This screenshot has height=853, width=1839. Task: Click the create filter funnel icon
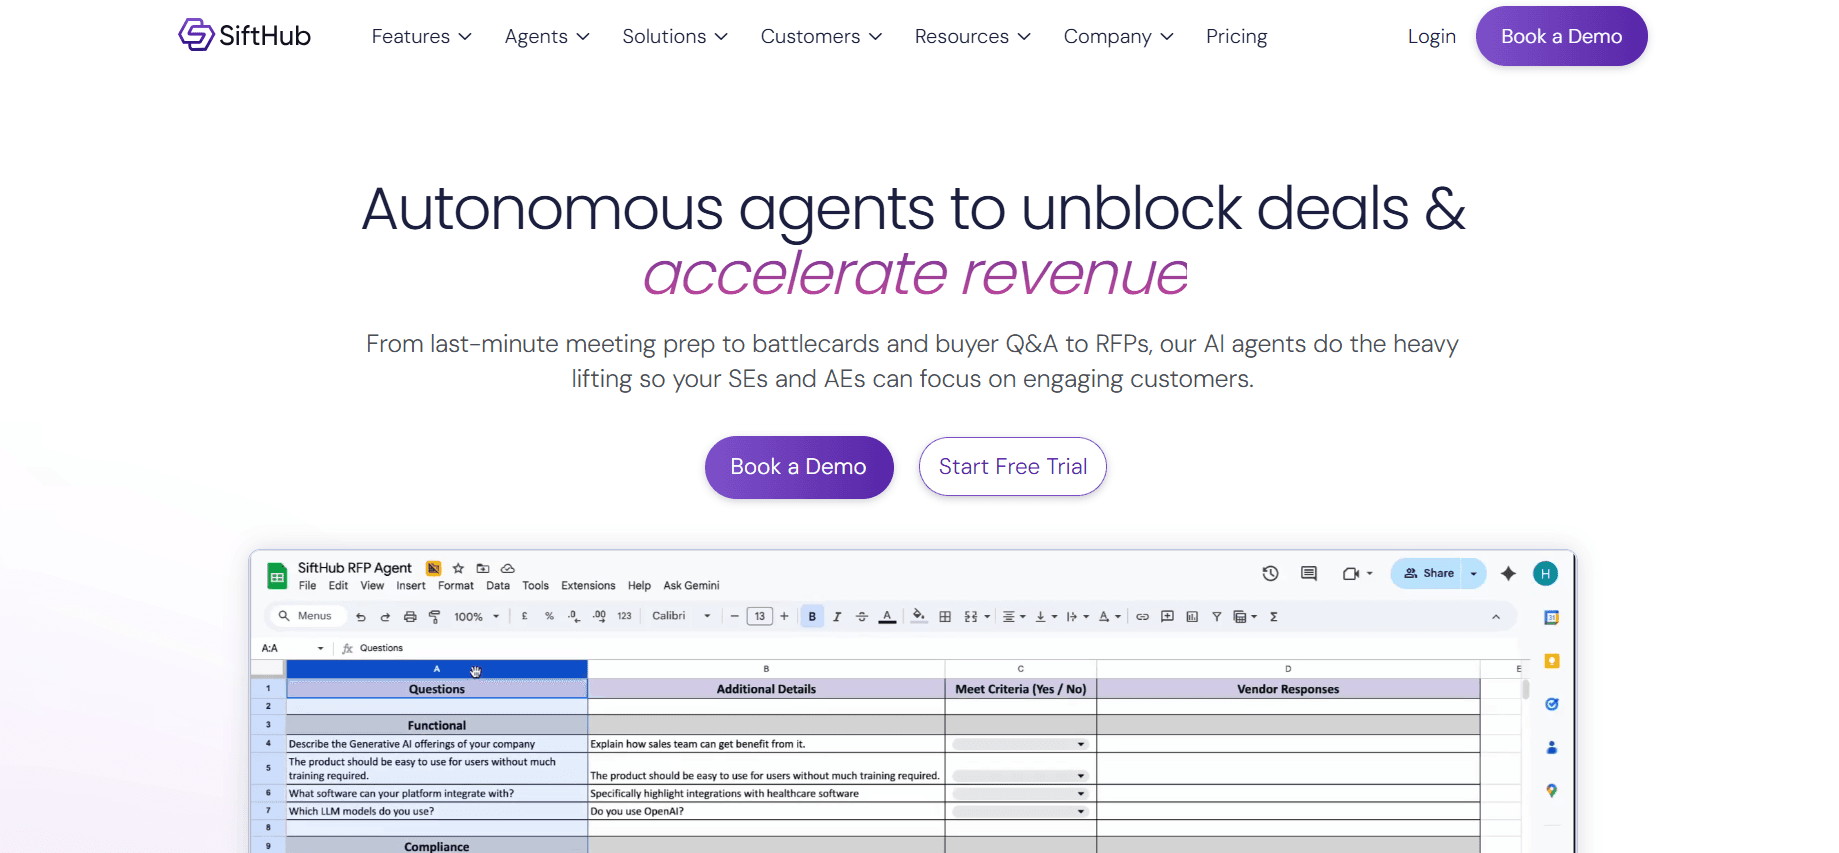click(x=1216, y=617)
